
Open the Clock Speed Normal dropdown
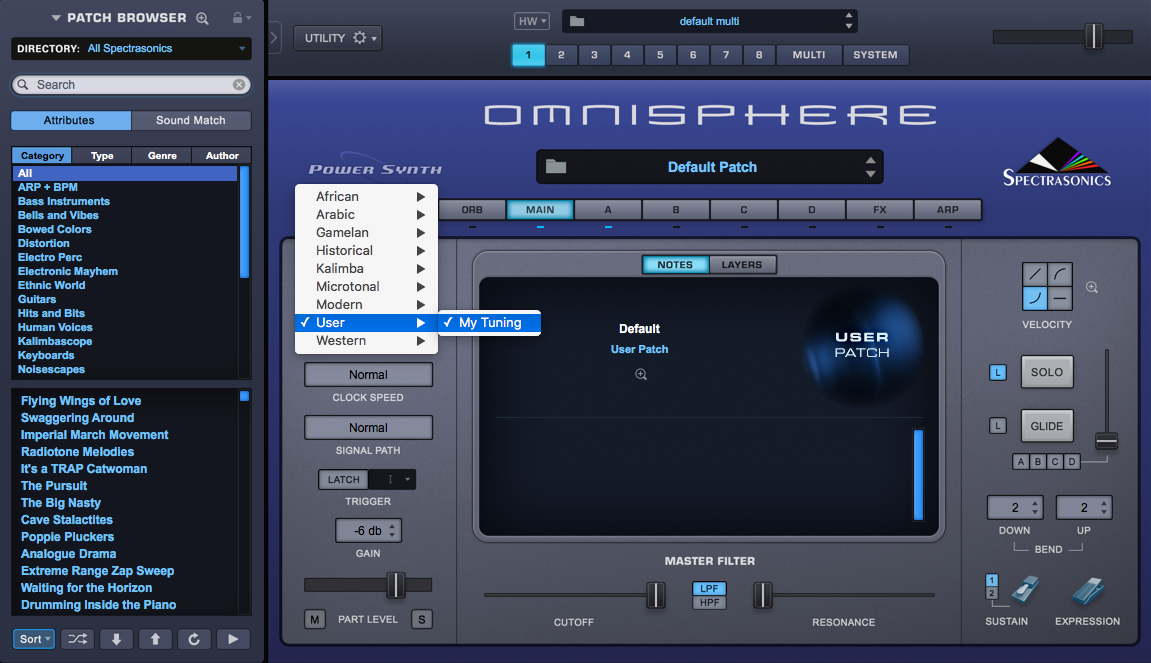(368, 374)
